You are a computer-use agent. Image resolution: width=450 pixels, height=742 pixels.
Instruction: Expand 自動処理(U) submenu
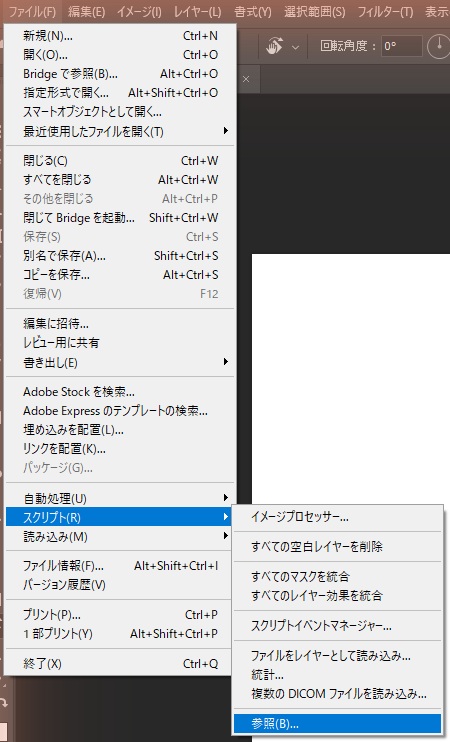pos(120,498)
